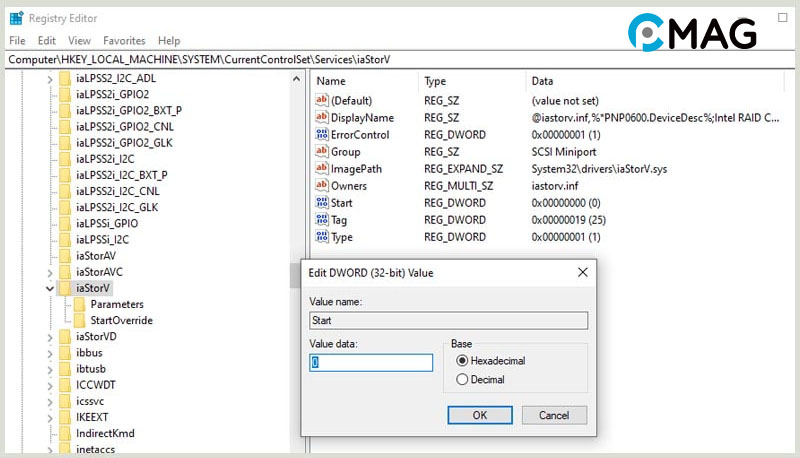Click the string icon beside DisplayName

[x=322, y=117]
